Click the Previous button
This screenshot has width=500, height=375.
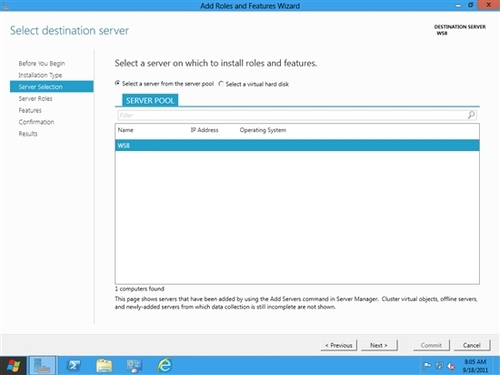[x=339, y=345]
